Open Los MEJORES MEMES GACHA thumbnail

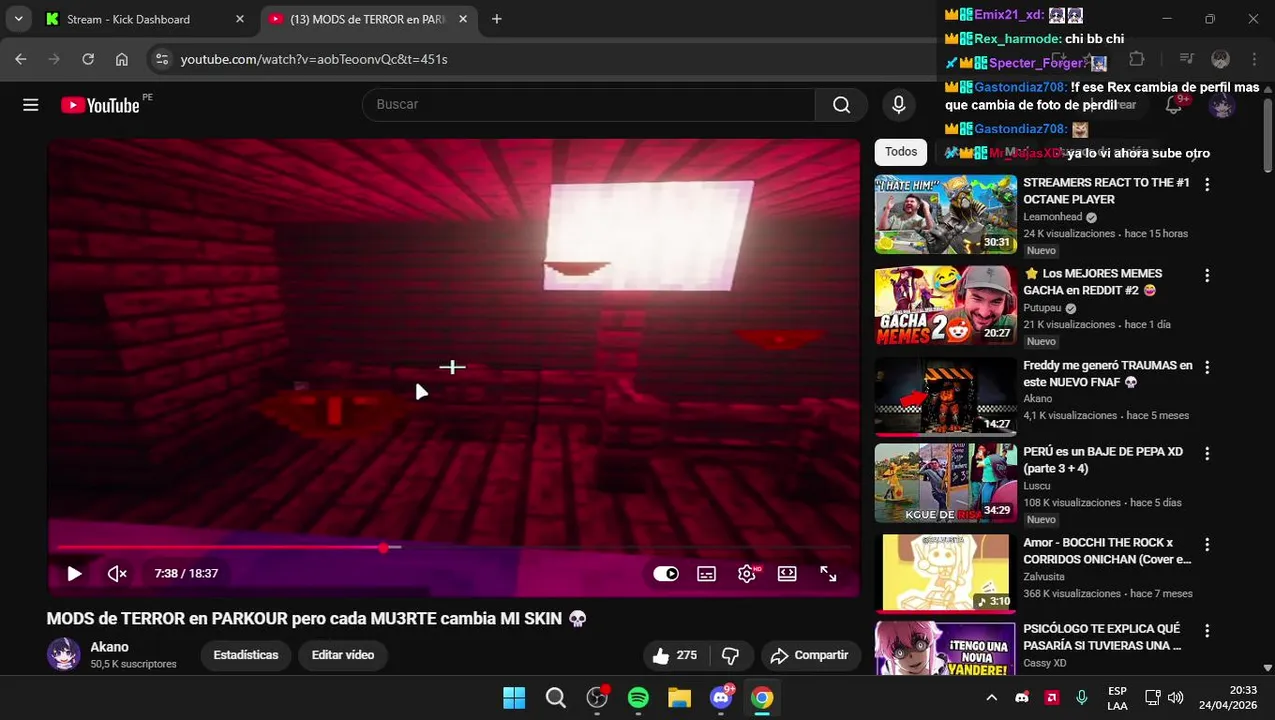[x=945, y=306]
